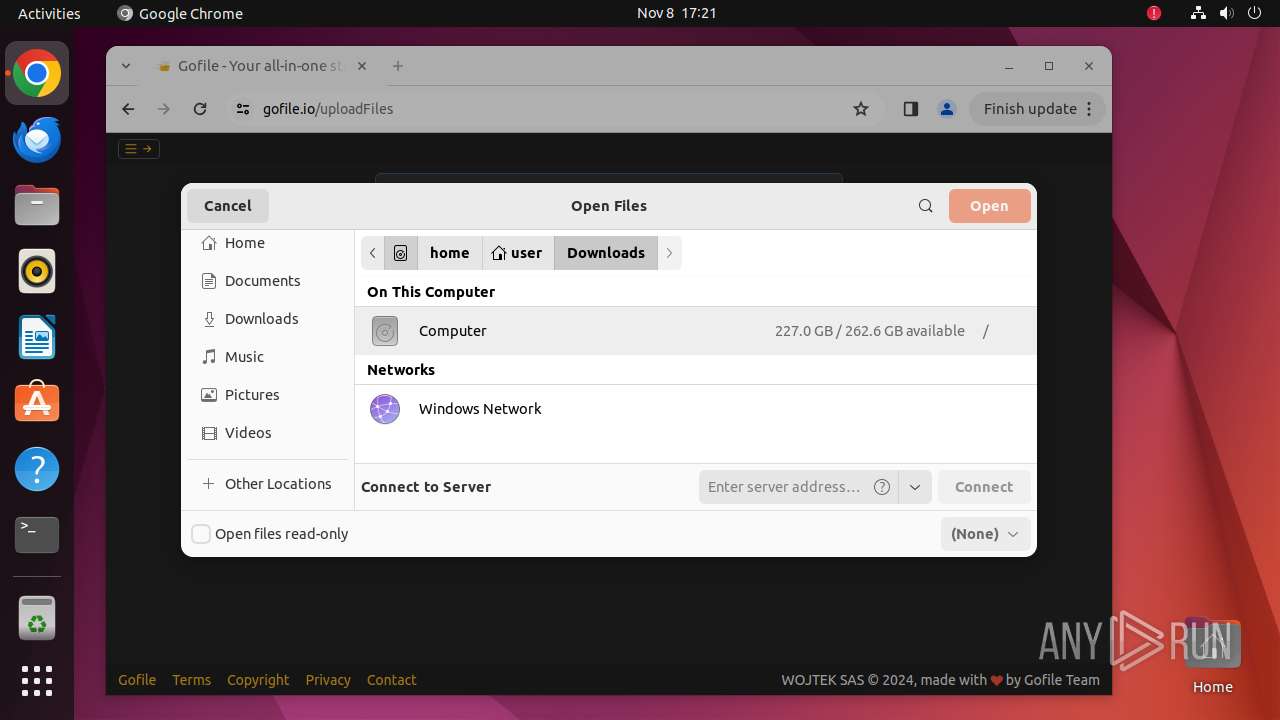Open the Copyright footer link
The width and height of the screenshot is (1280, 720).
[x=258, y=680]
